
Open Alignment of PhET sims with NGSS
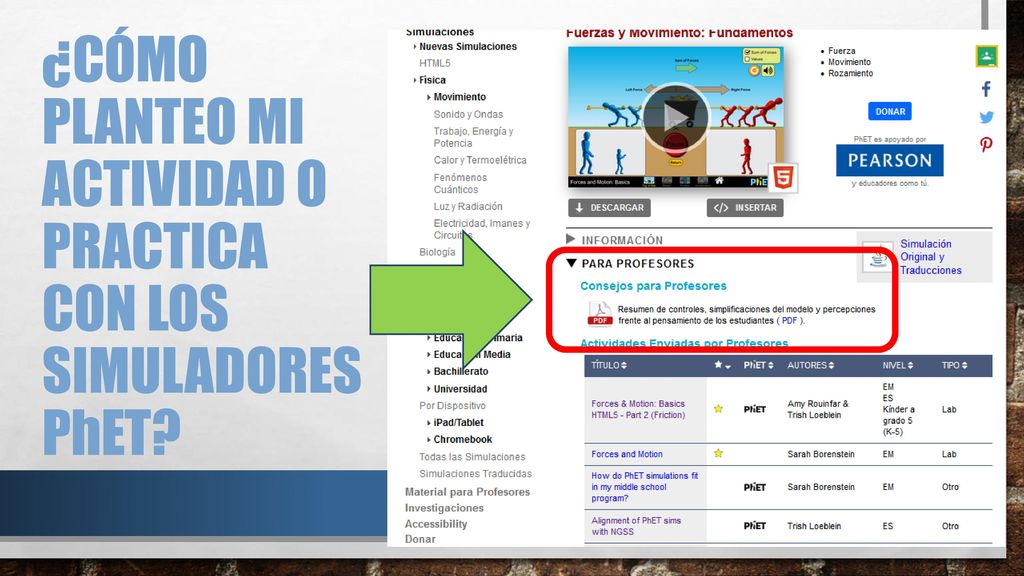click(636, 526)
